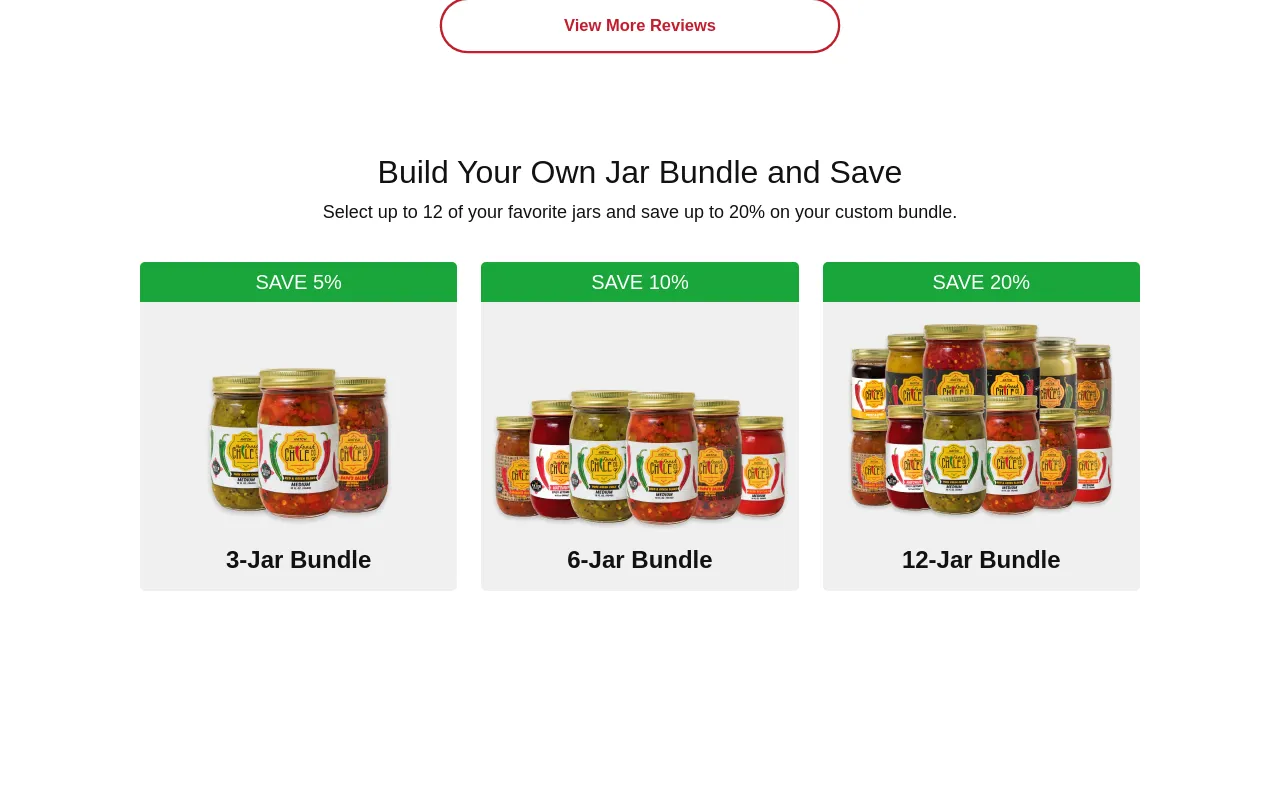The width and height of the screenshot is (1280, 800).
Task: Select the SAVE 10% green banner
Action: (640, 282)
